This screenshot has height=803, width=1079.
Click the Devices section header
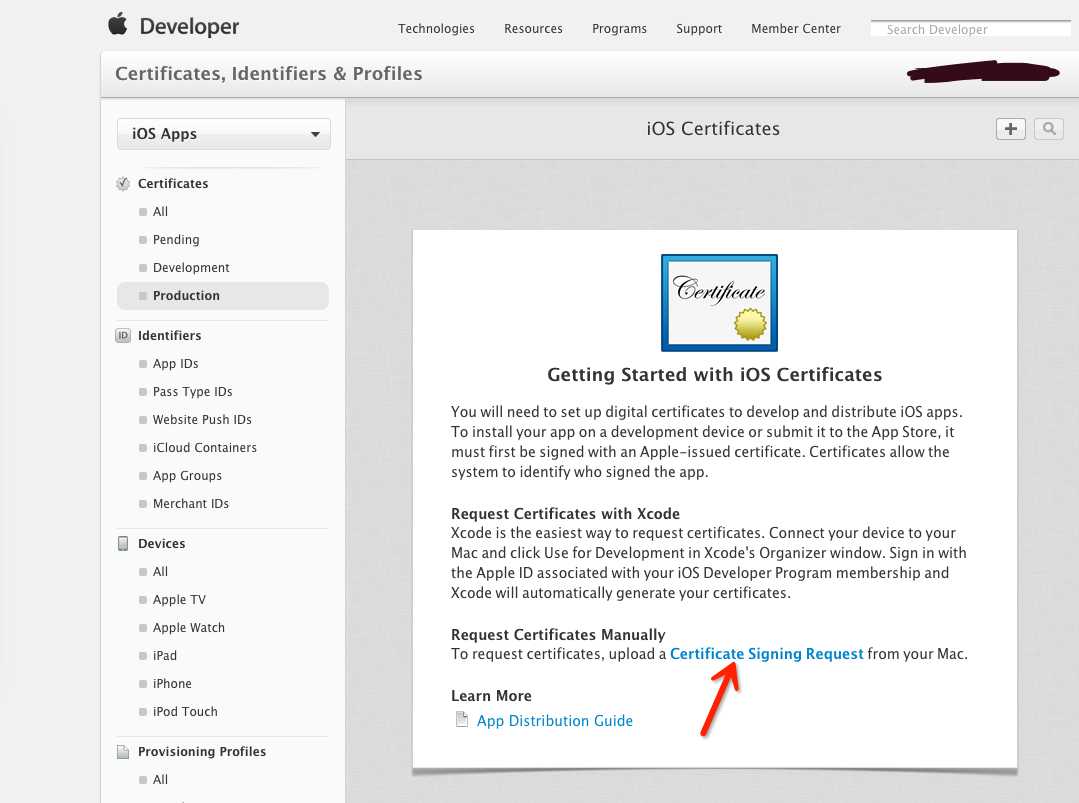162,544
